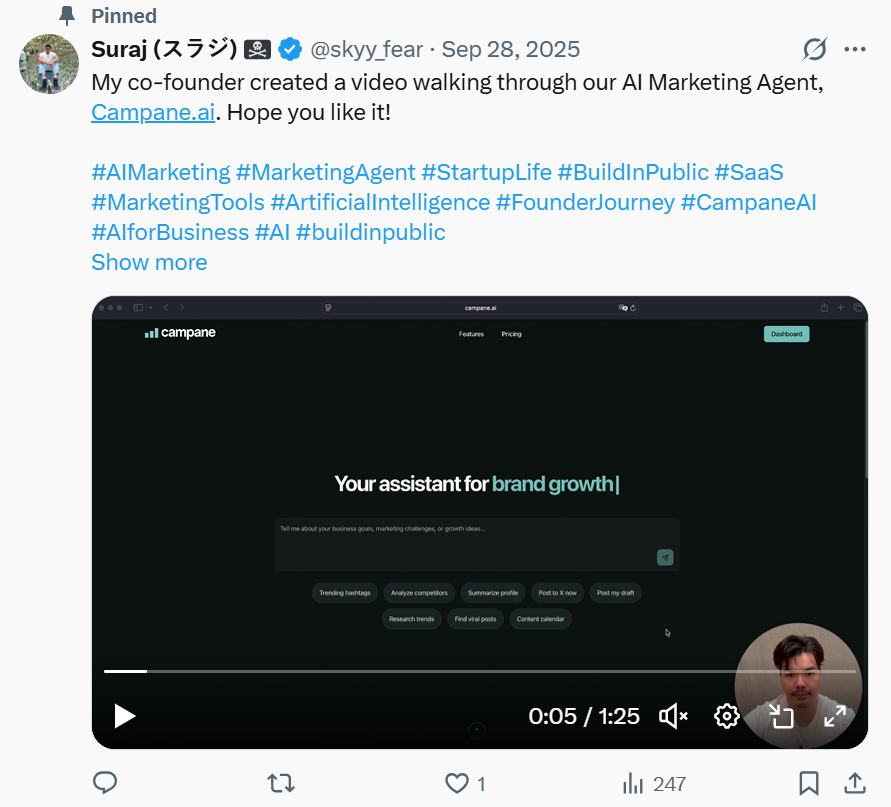Viewport: 891px width, 807px height.
Task: Open the Campane.ai link
Action: click(x=153, y=112)
